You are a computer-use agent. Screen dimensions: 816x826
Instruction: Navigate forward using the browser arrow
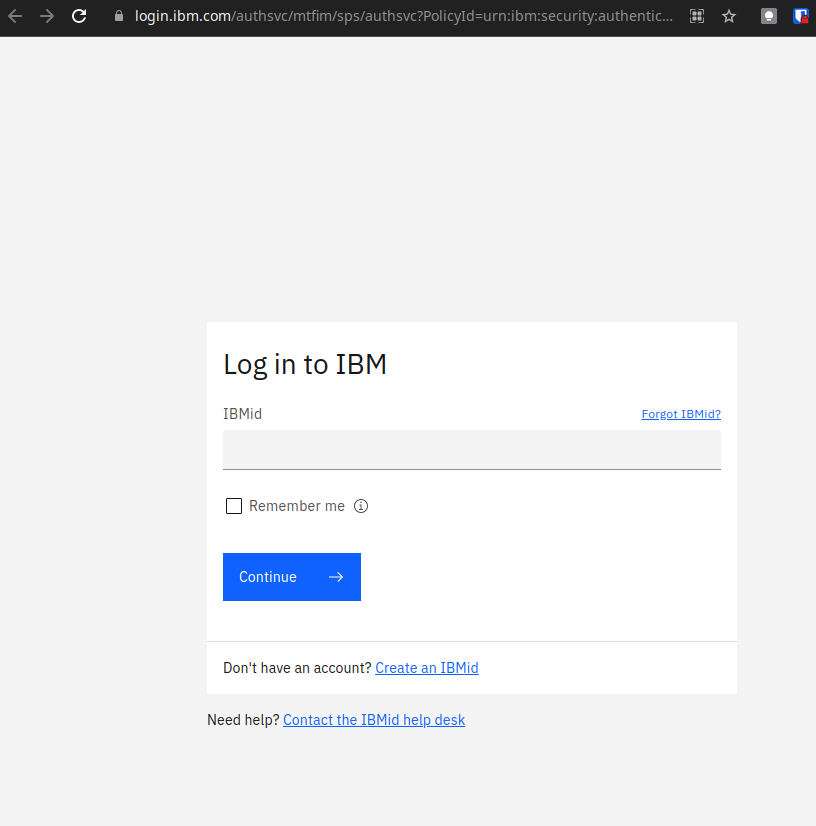coord(46,15)
